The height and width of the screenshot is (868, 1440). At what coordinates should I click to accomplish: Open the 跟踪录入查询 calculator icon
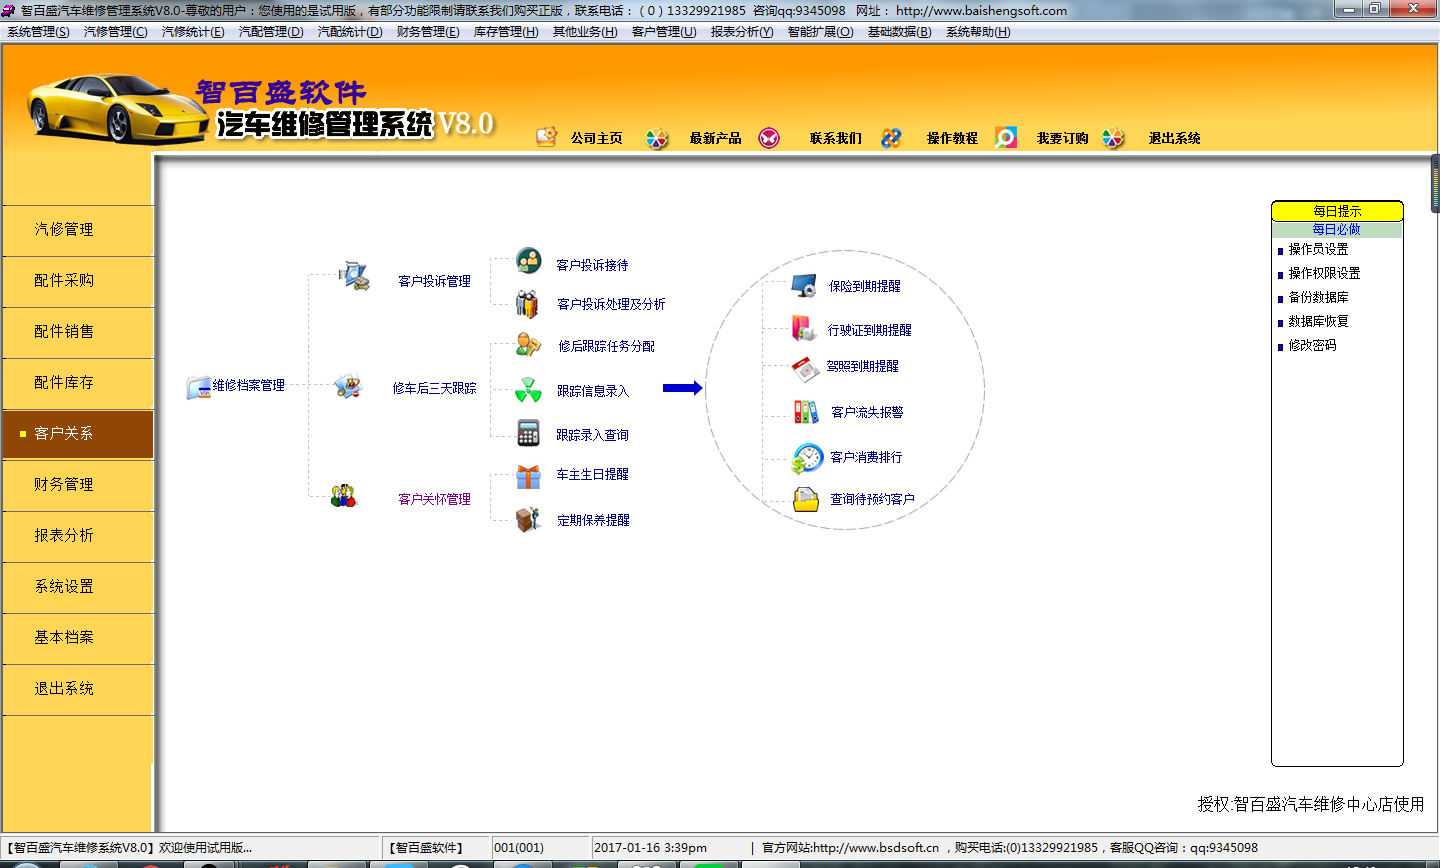[528, 433]
